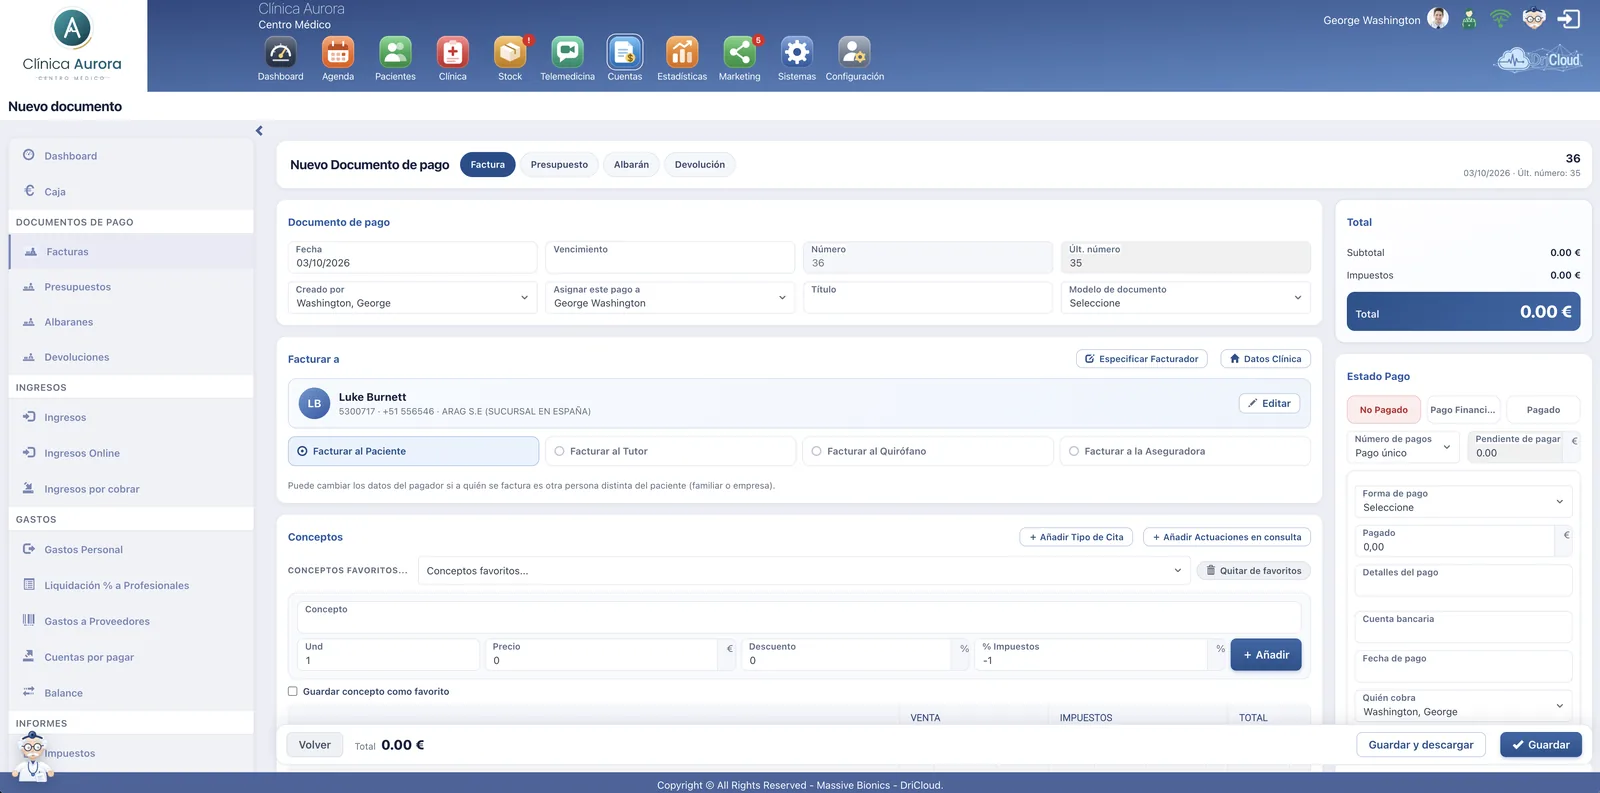
Task: Click the Volver button
Action: 314,745
